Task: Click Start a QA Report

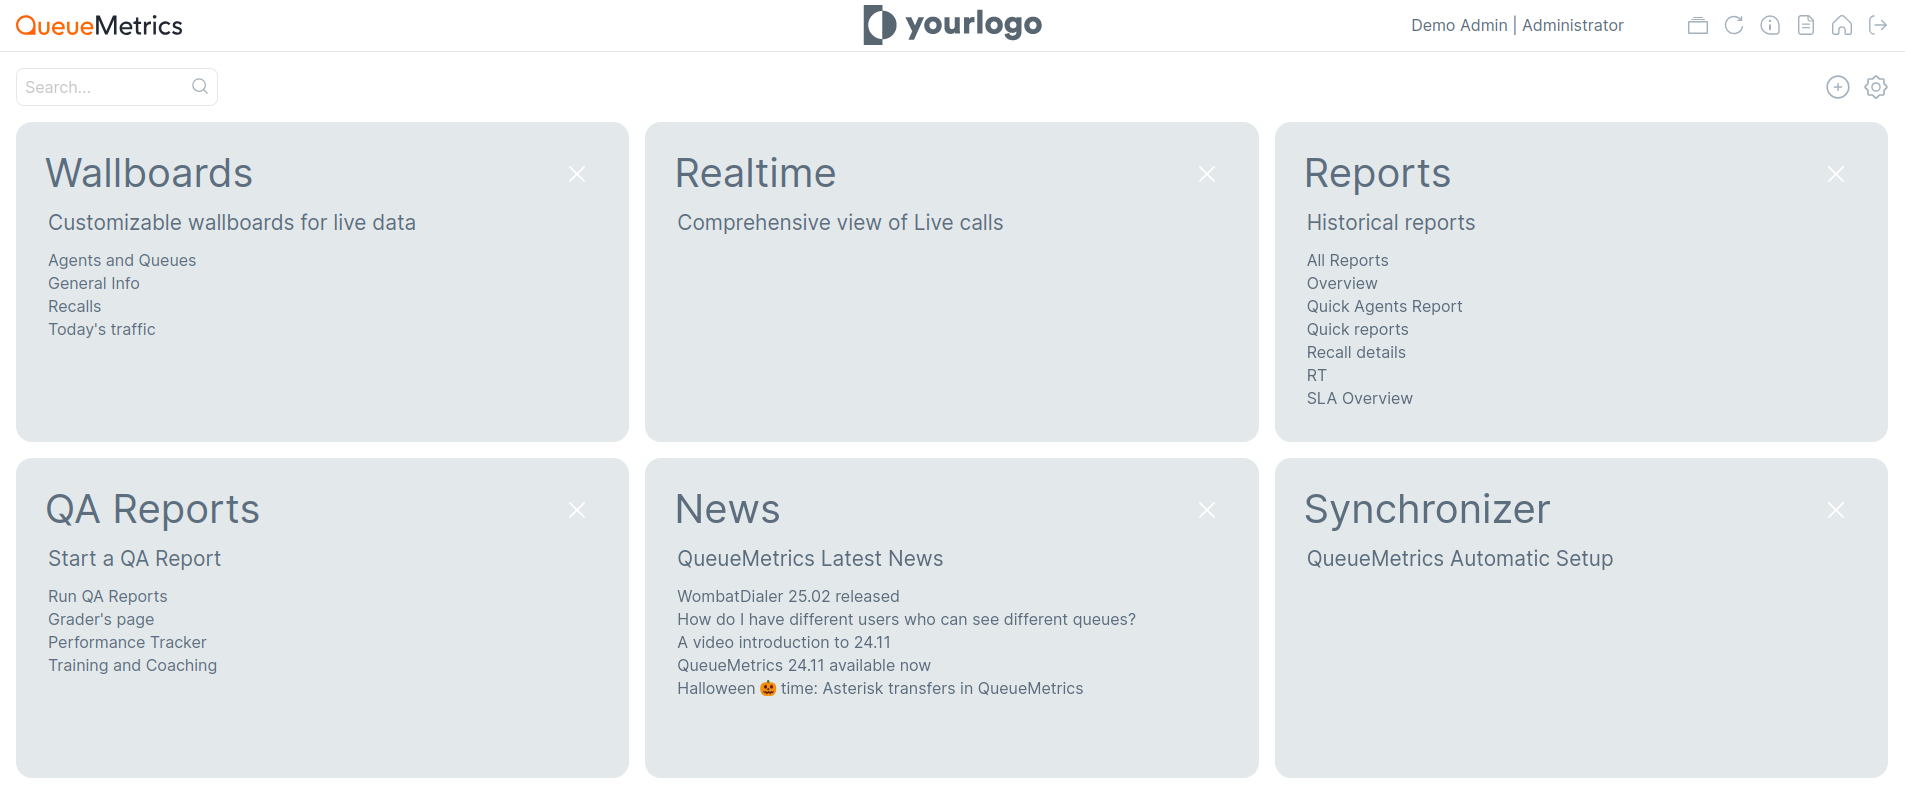Action: 134,558
